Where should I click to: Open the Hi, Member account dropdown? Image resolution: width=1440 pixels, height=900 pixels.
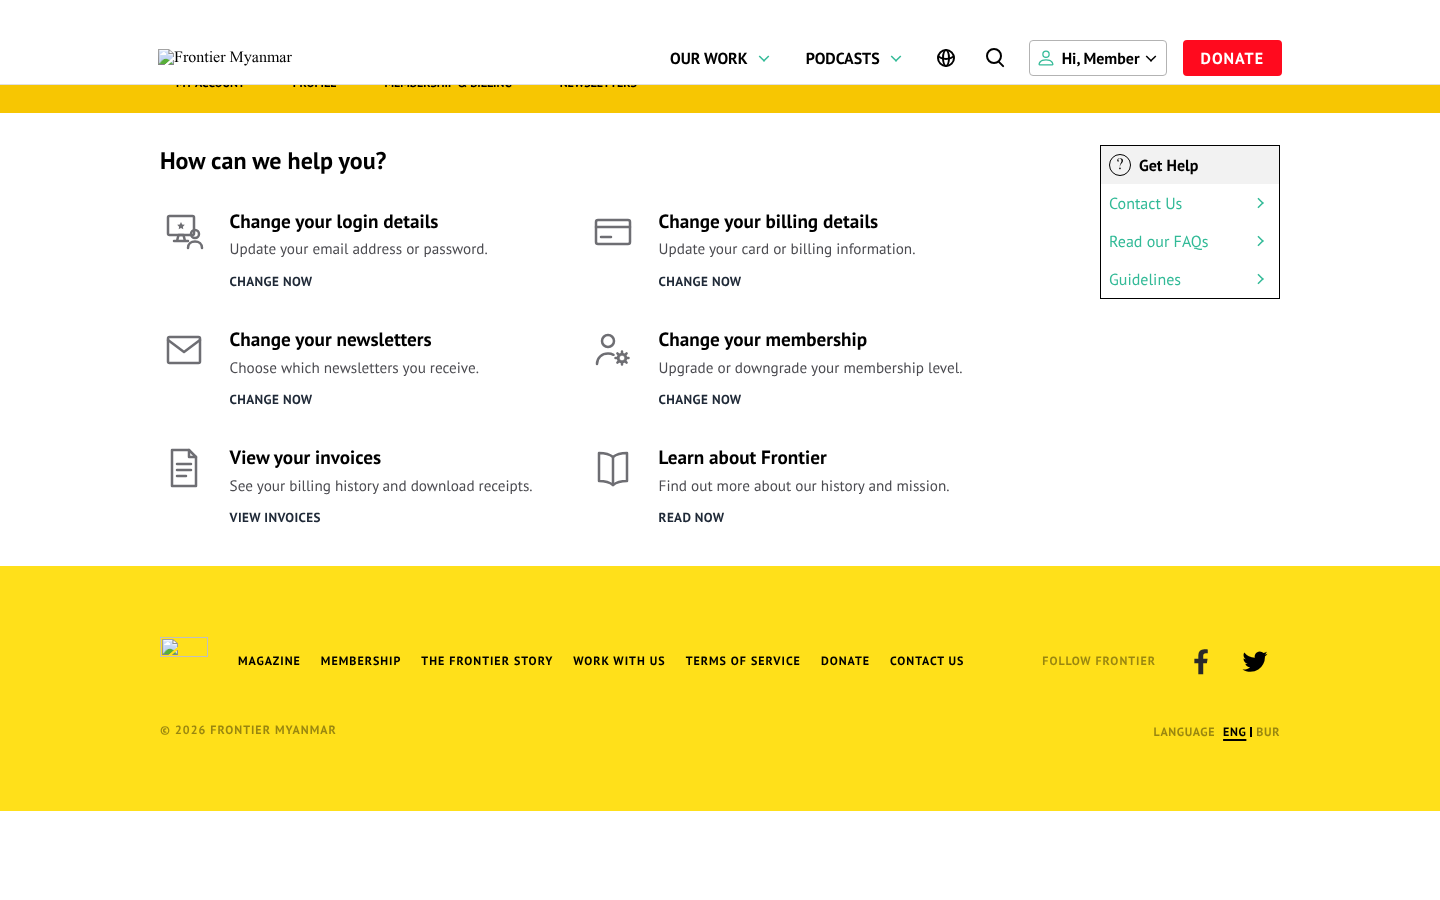pos(1098,58)
